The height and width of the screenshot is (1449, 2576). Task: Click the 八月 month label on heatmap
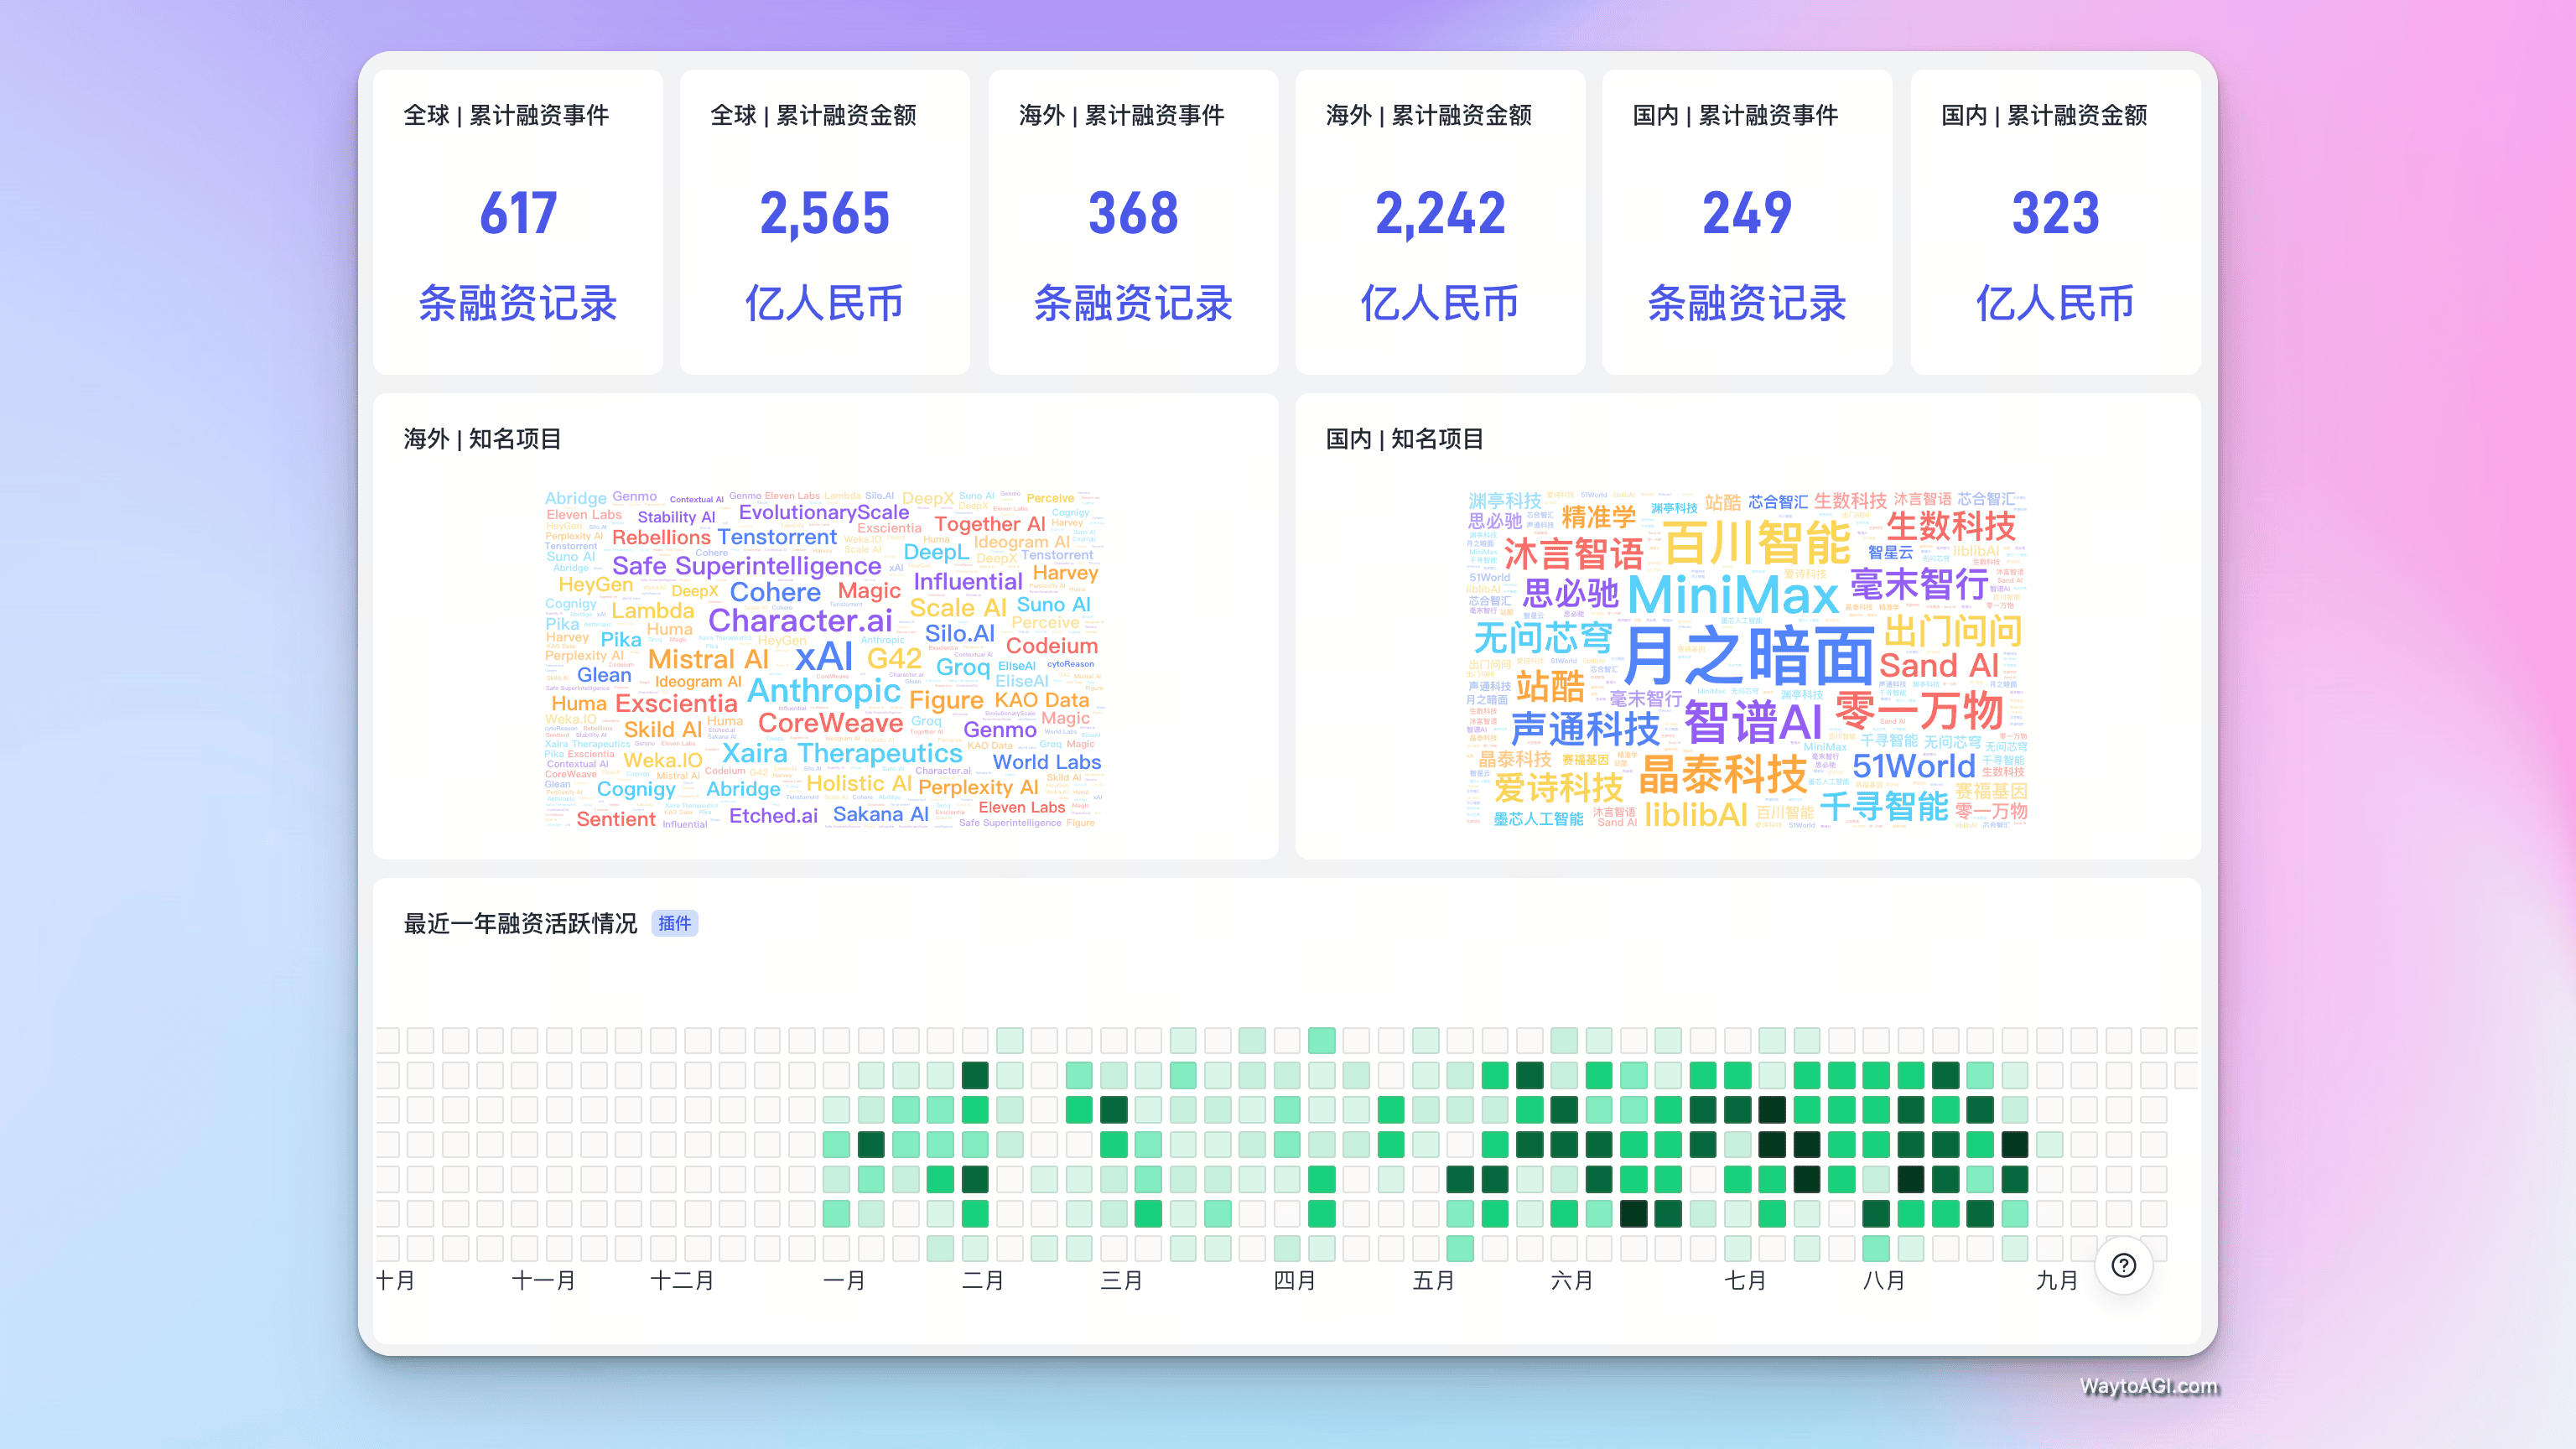(x=1883, y=1280)
